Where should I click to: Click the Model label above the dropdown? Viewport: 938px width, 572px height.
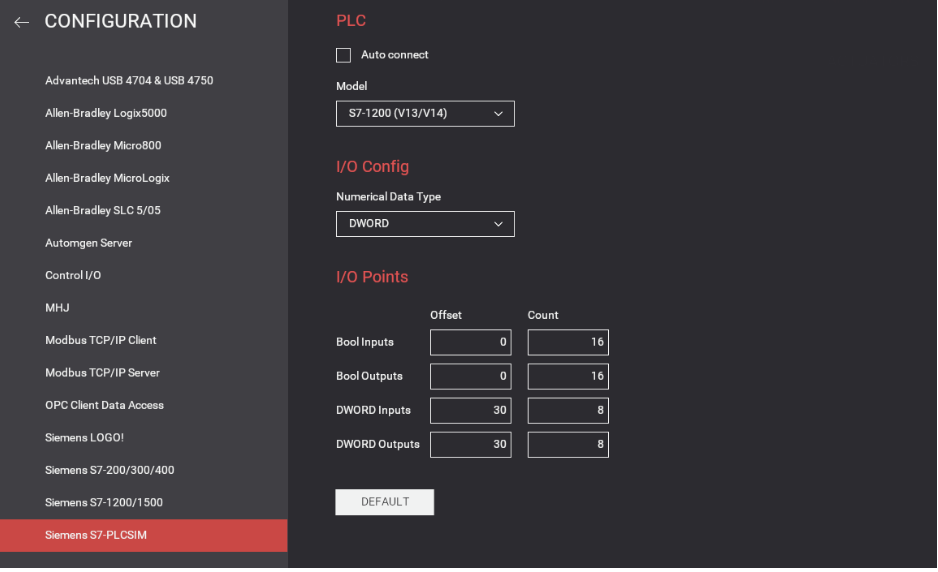pos(352,86)
